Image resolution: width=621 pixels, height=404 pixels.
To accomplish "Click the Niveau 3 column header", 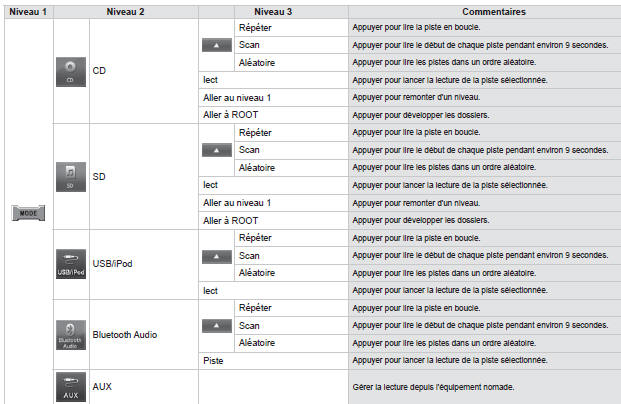I will [x=273, y=12].
